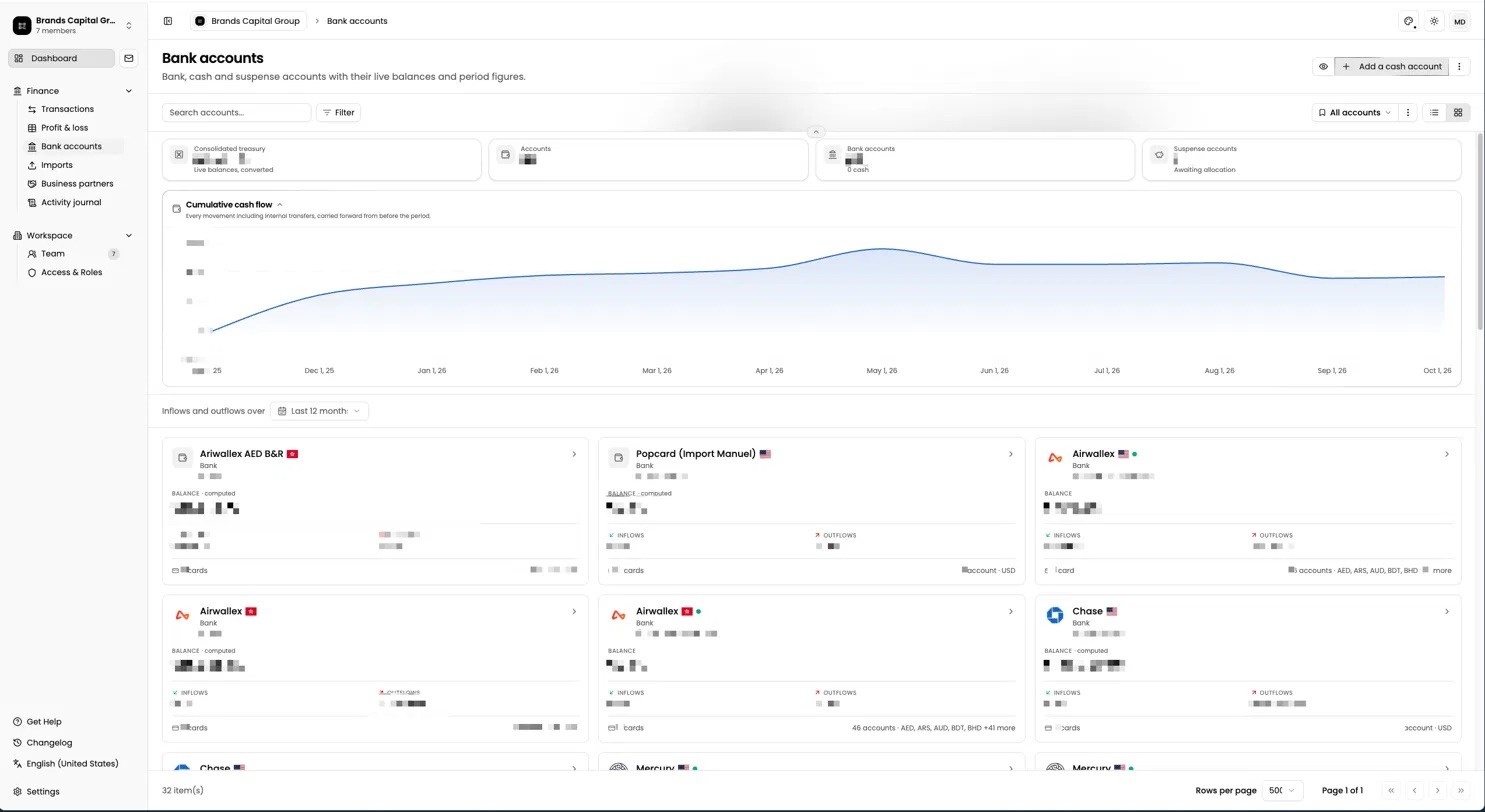Open Chase account card arrow

[1447, 612]
